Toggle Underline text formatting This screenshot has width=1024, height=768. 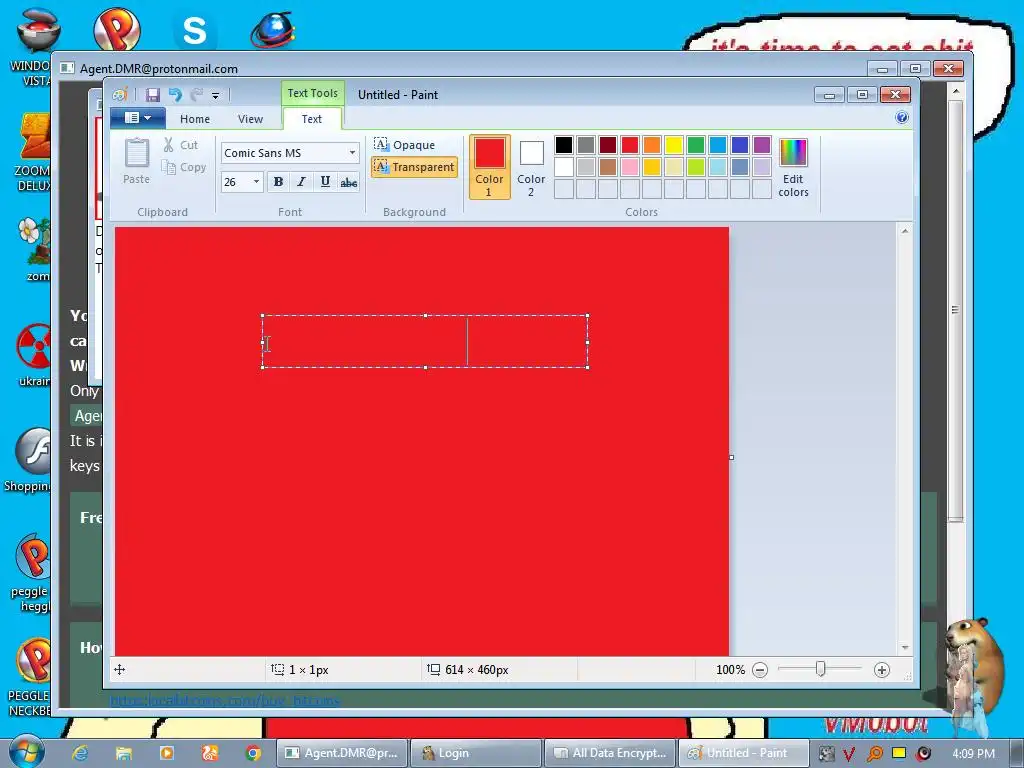pyautogui.click(x=325, y=182)
